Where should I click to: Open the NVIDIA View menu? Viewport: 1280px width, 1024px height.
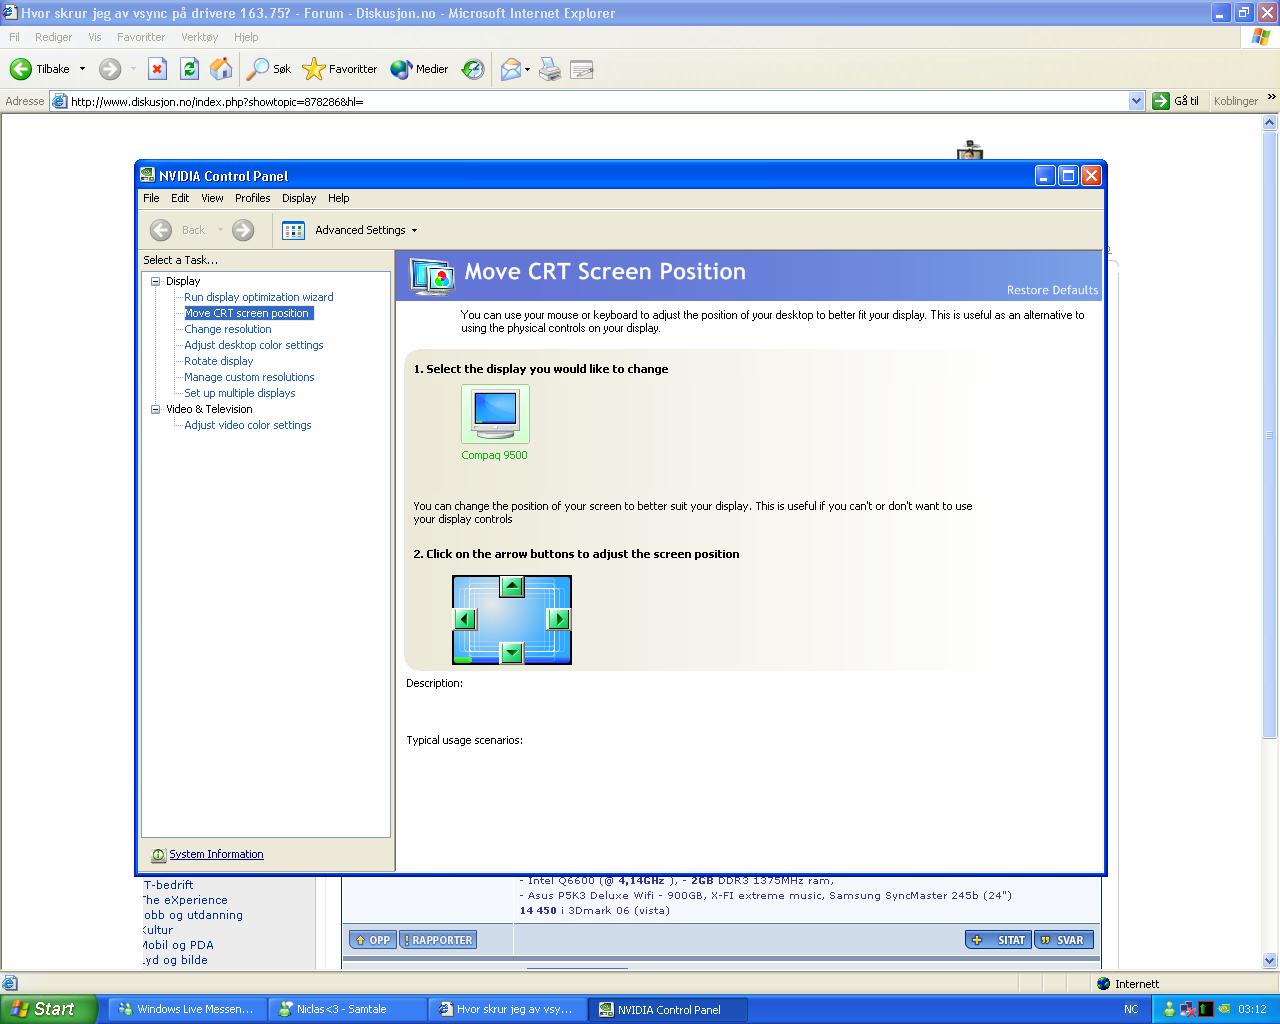(212, 198)
